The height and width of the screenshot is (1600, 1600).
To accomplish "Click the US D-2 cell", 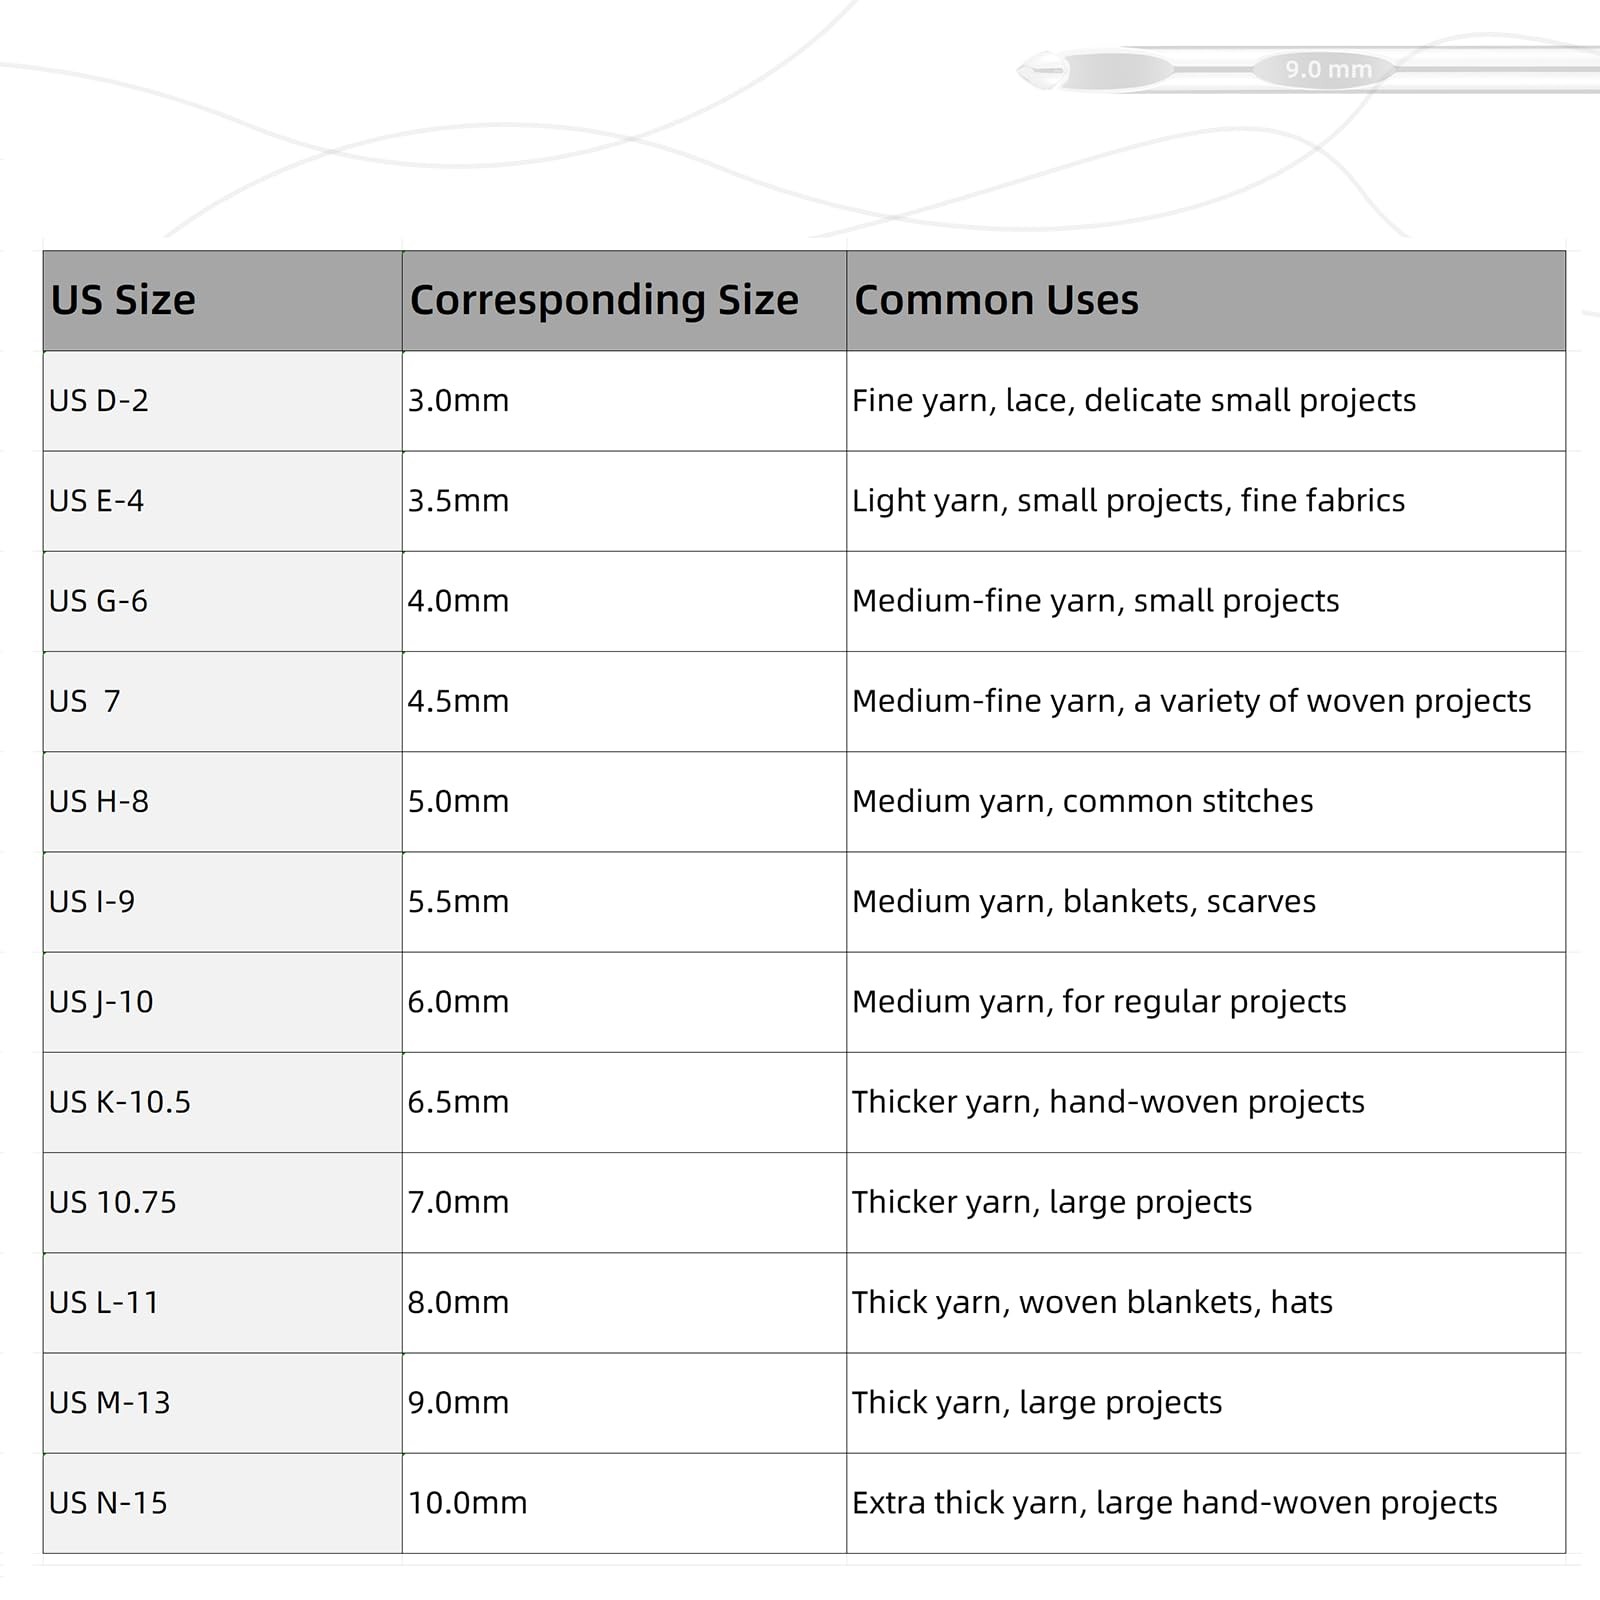I will tap(223, 401).
